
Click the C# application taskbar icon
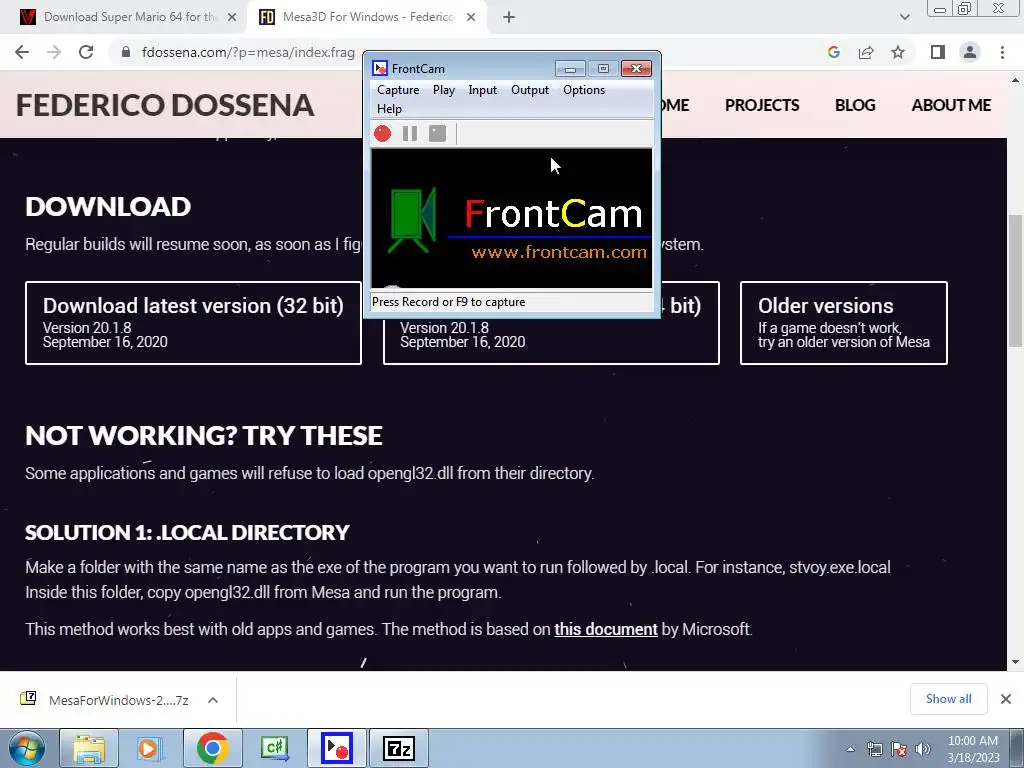tap(274, 748)
